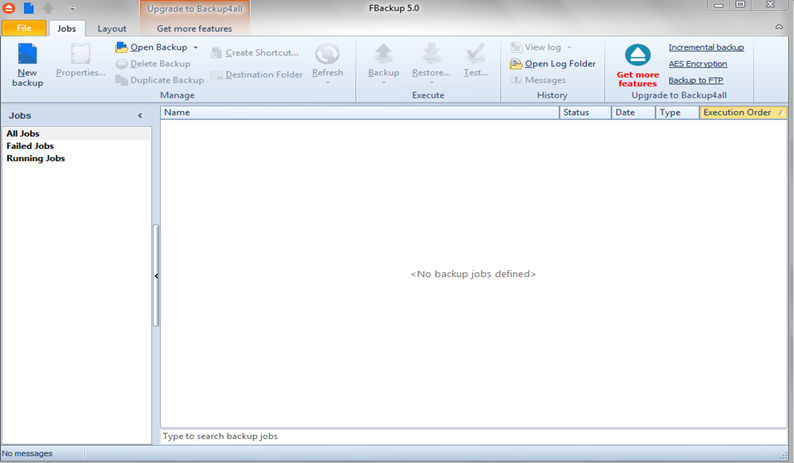Expand Refresh dropdown arrow
The height and width of the screenshot is (463, 794).
point(327,83)
